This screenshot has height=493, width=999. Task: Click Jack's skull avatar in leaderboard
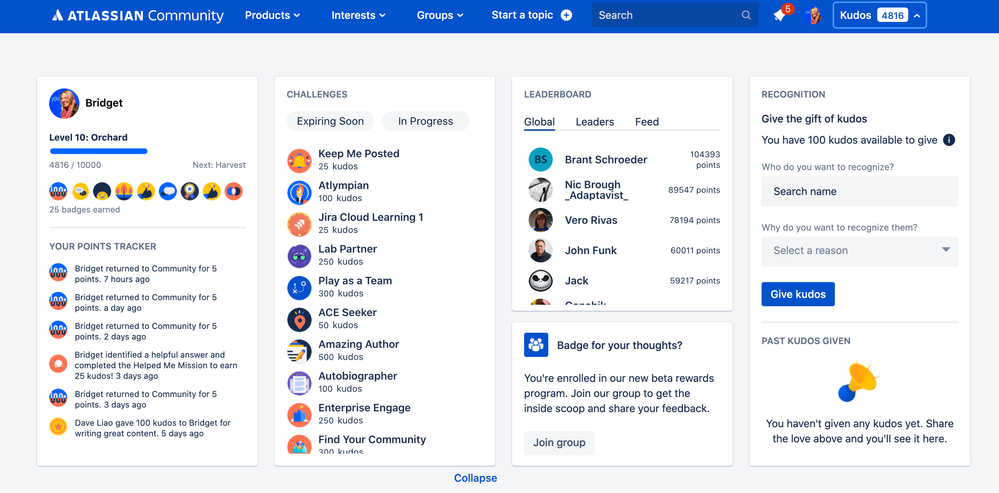click(540, 280)
